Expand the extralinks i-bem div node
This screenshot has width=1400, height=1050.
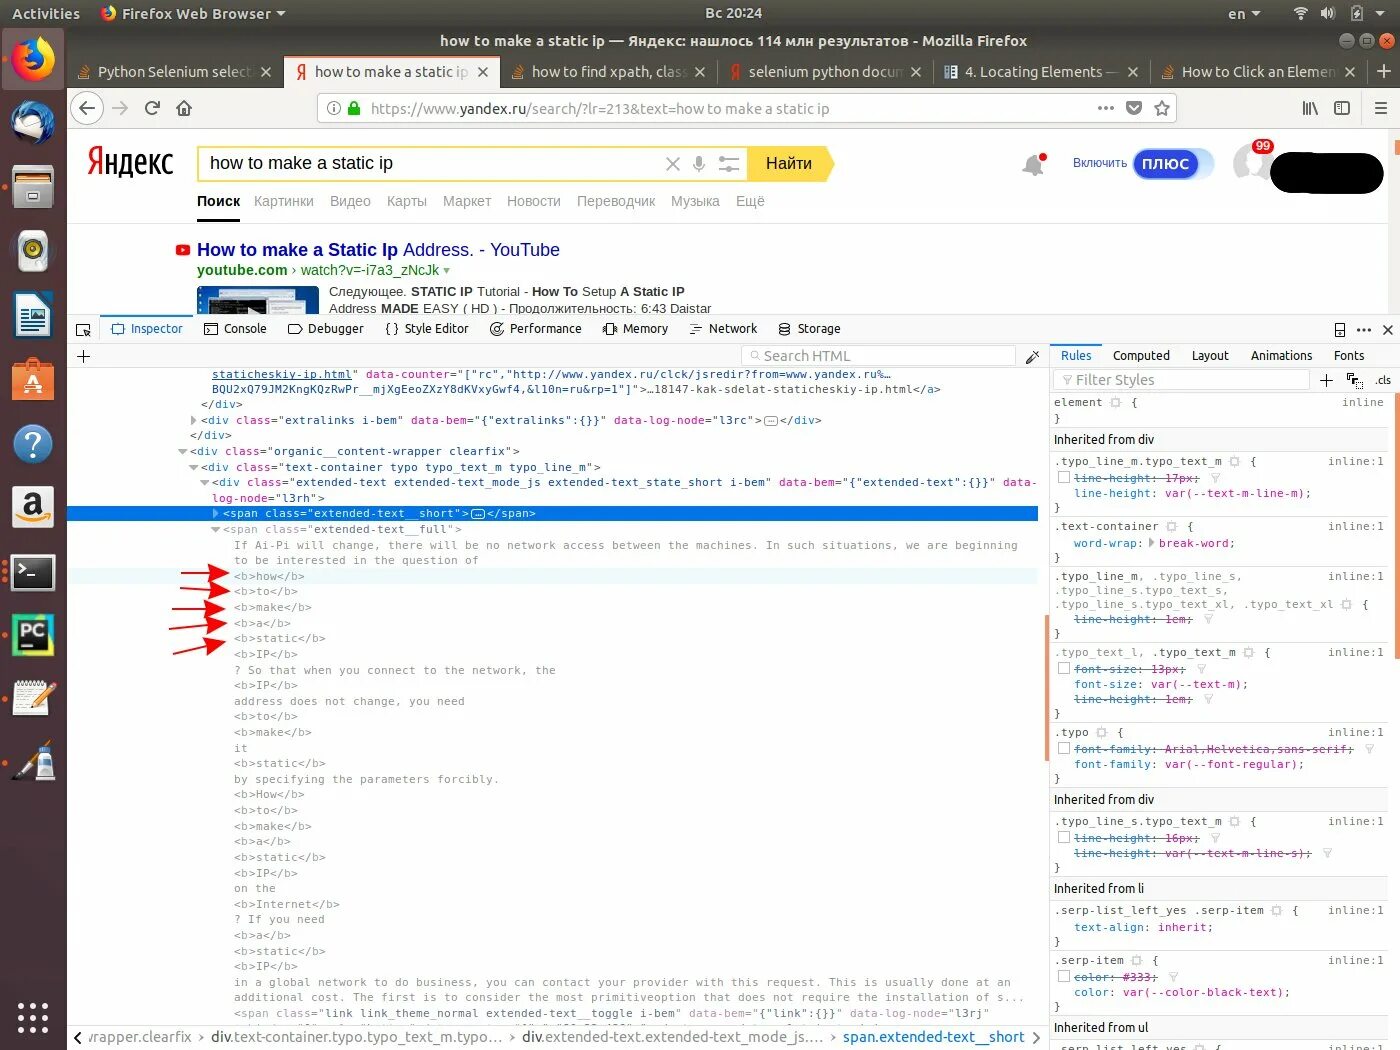[194, 421]
